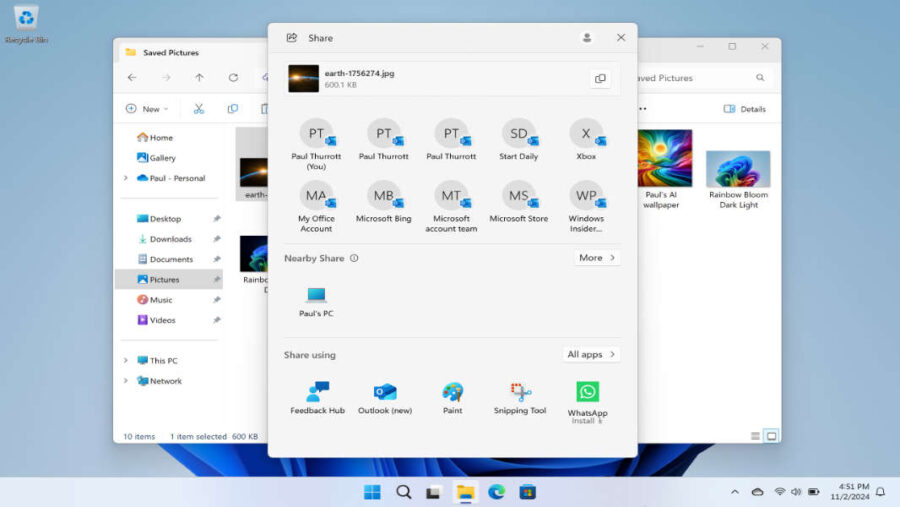Screen dimensions: 900x507
Task: Share using Snipping Tool
Action: [520, 397]
